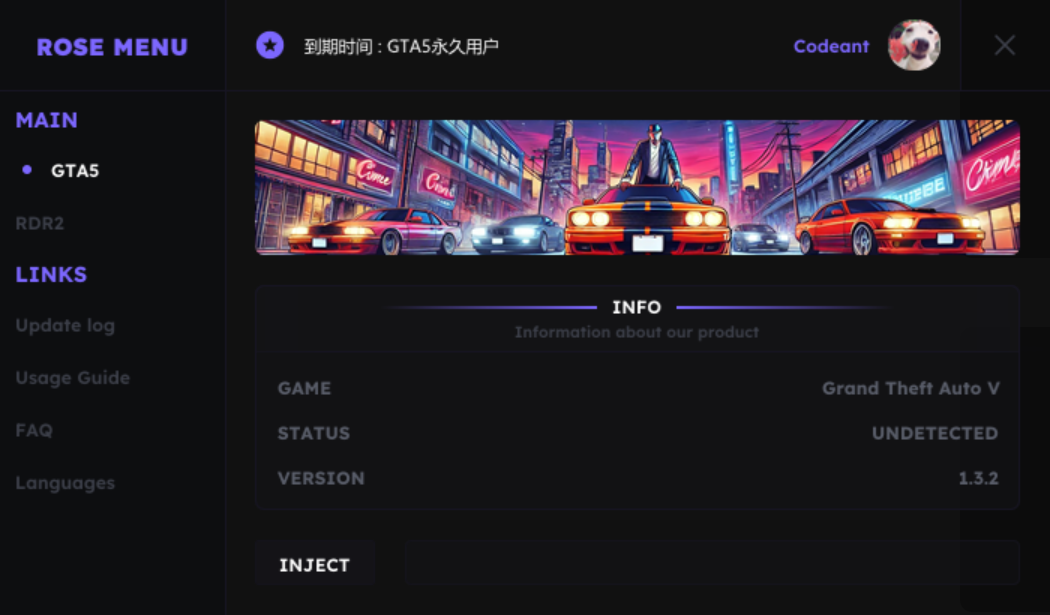Click the GTA5 expiry time text
The width and height of the screenshot is (1050, 615).
(x=401, y=46)
